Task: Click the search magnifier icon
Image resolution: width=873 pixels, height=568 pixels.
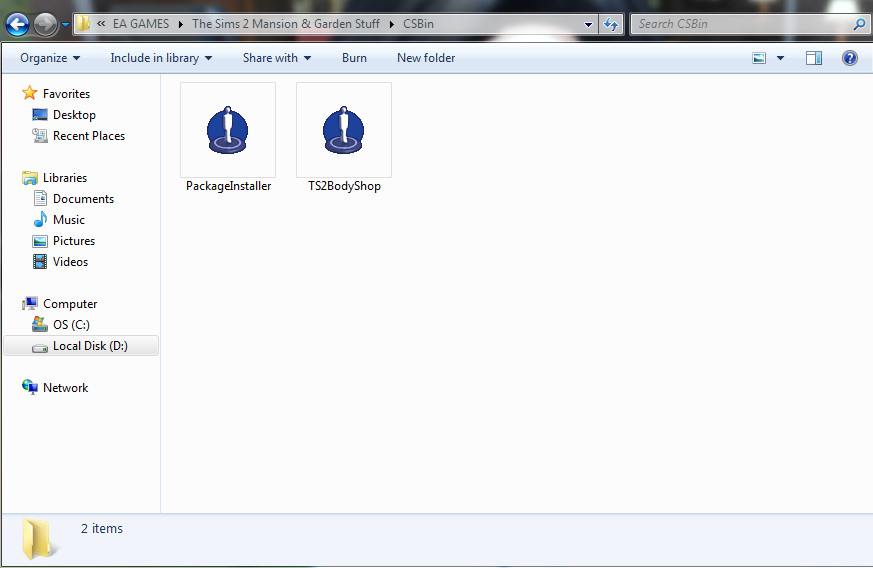Action: (x=860, y=24)
